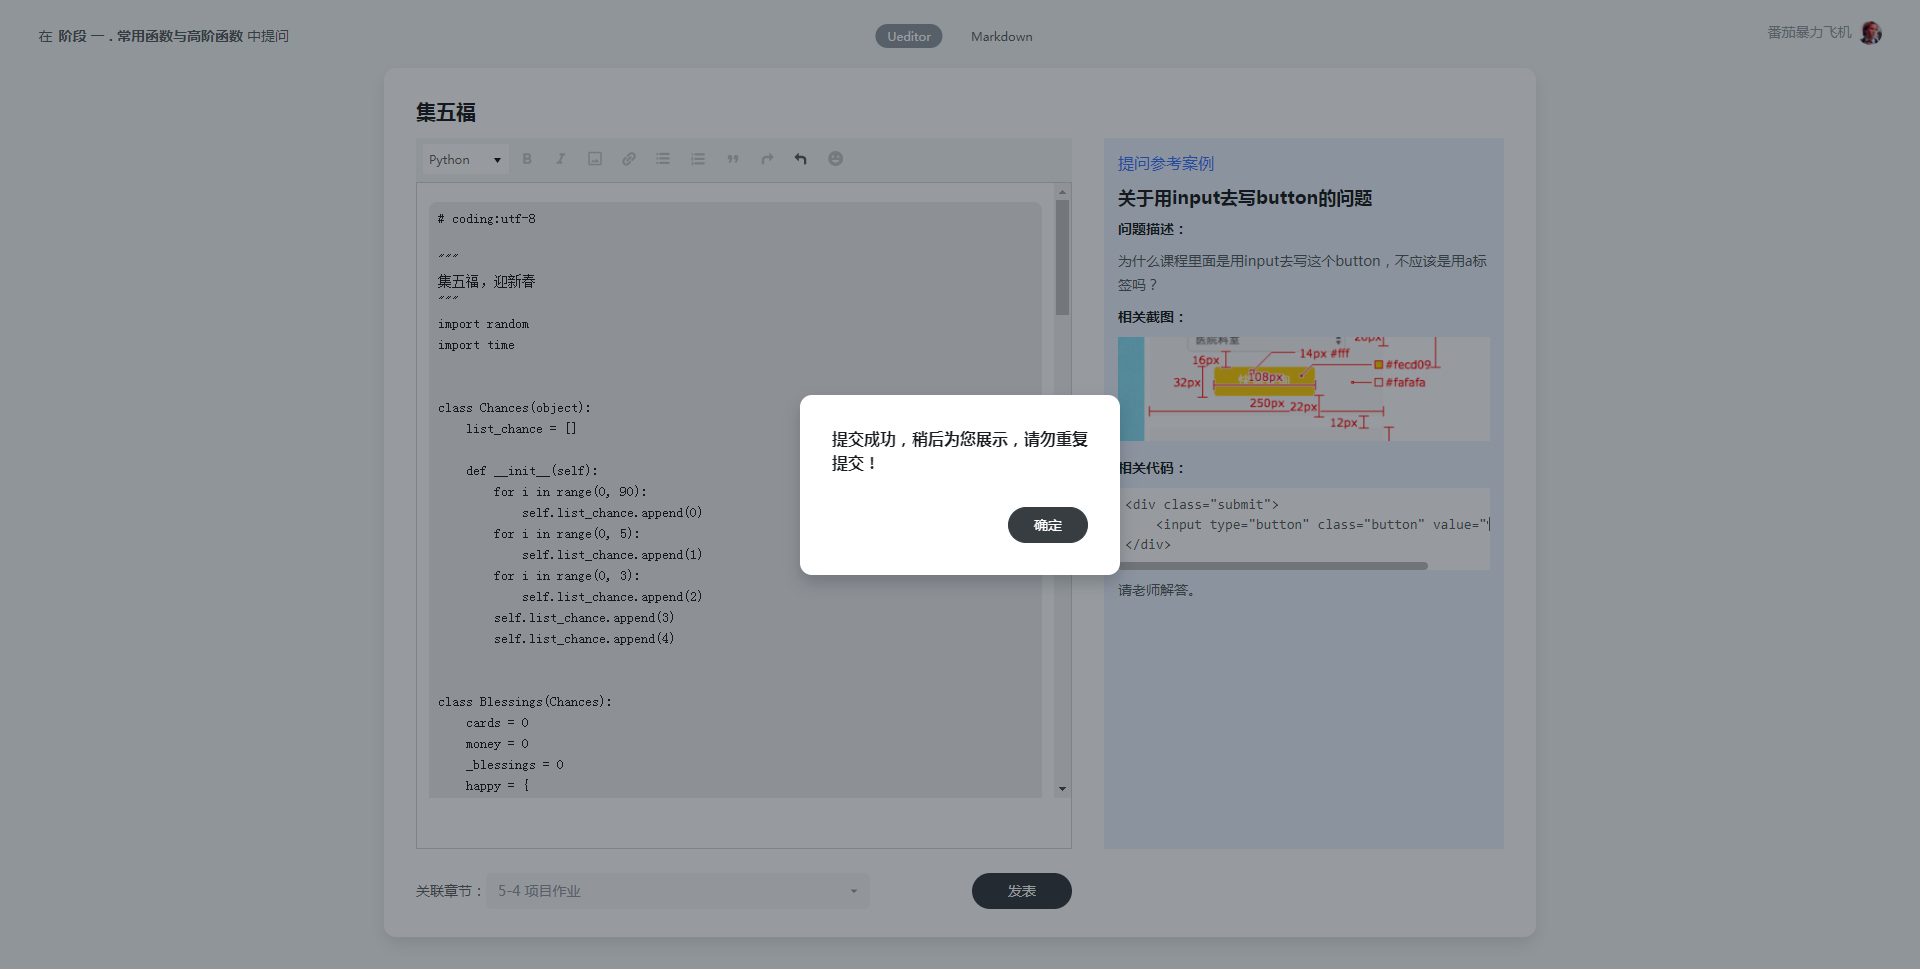Click the 请老师解答。 text
Screen dimensions: 1920x969
pos(1158,590)
